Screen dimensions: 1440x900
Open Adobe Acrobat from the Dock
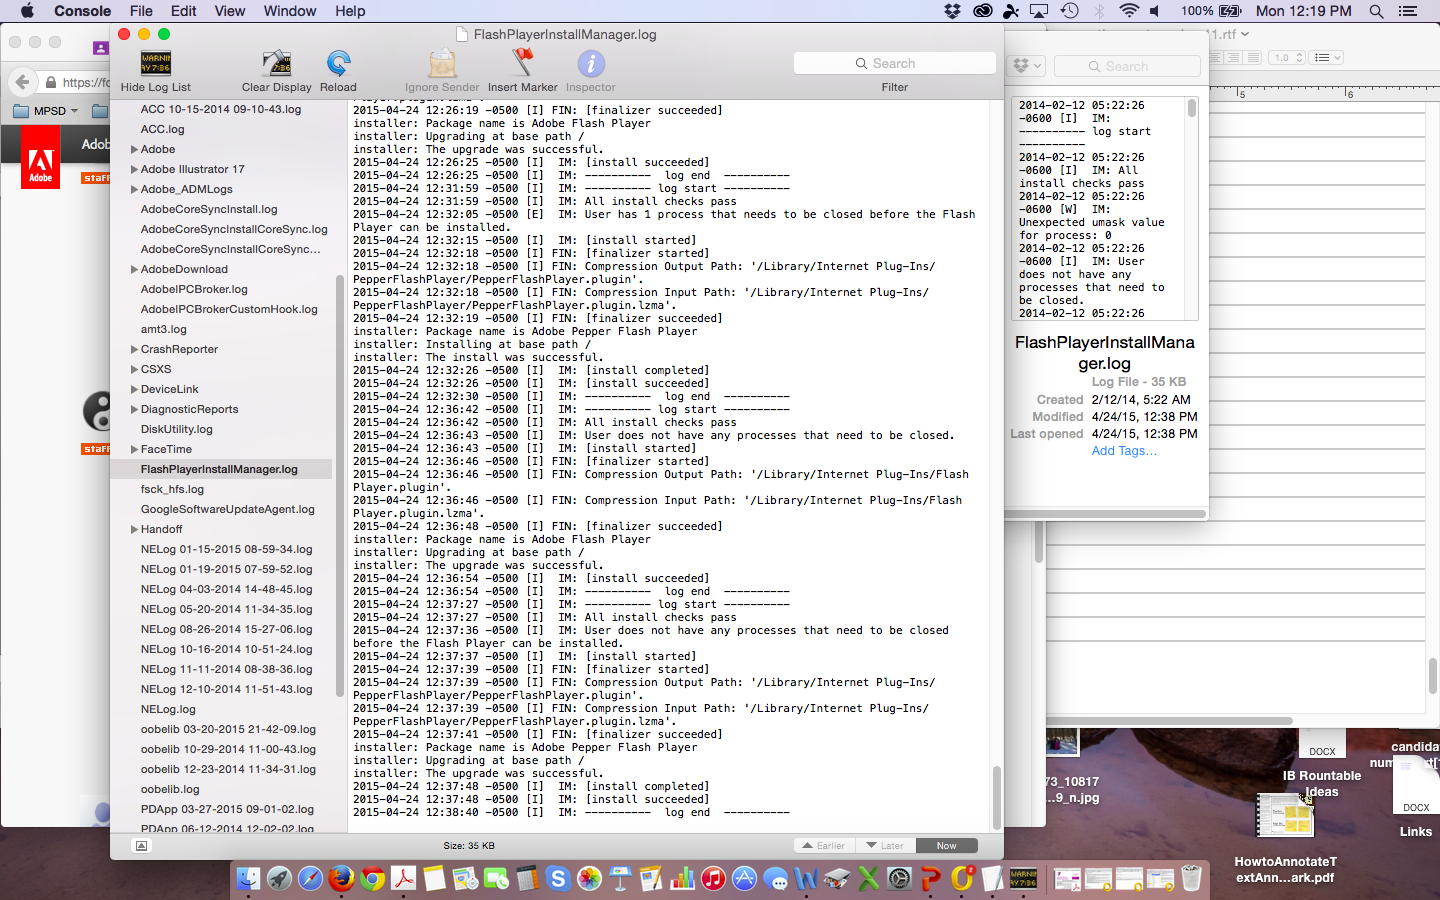pyautogui.click(x=403, y=878)
